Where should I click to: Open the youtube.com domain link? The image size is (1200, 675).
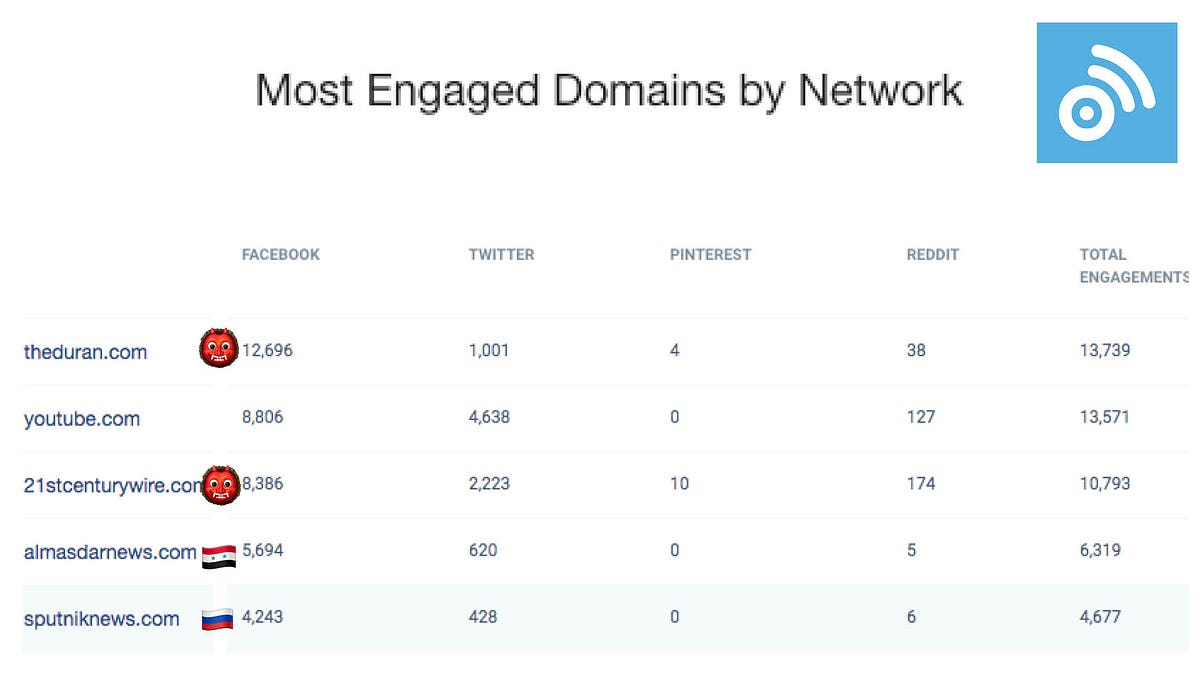82,419
